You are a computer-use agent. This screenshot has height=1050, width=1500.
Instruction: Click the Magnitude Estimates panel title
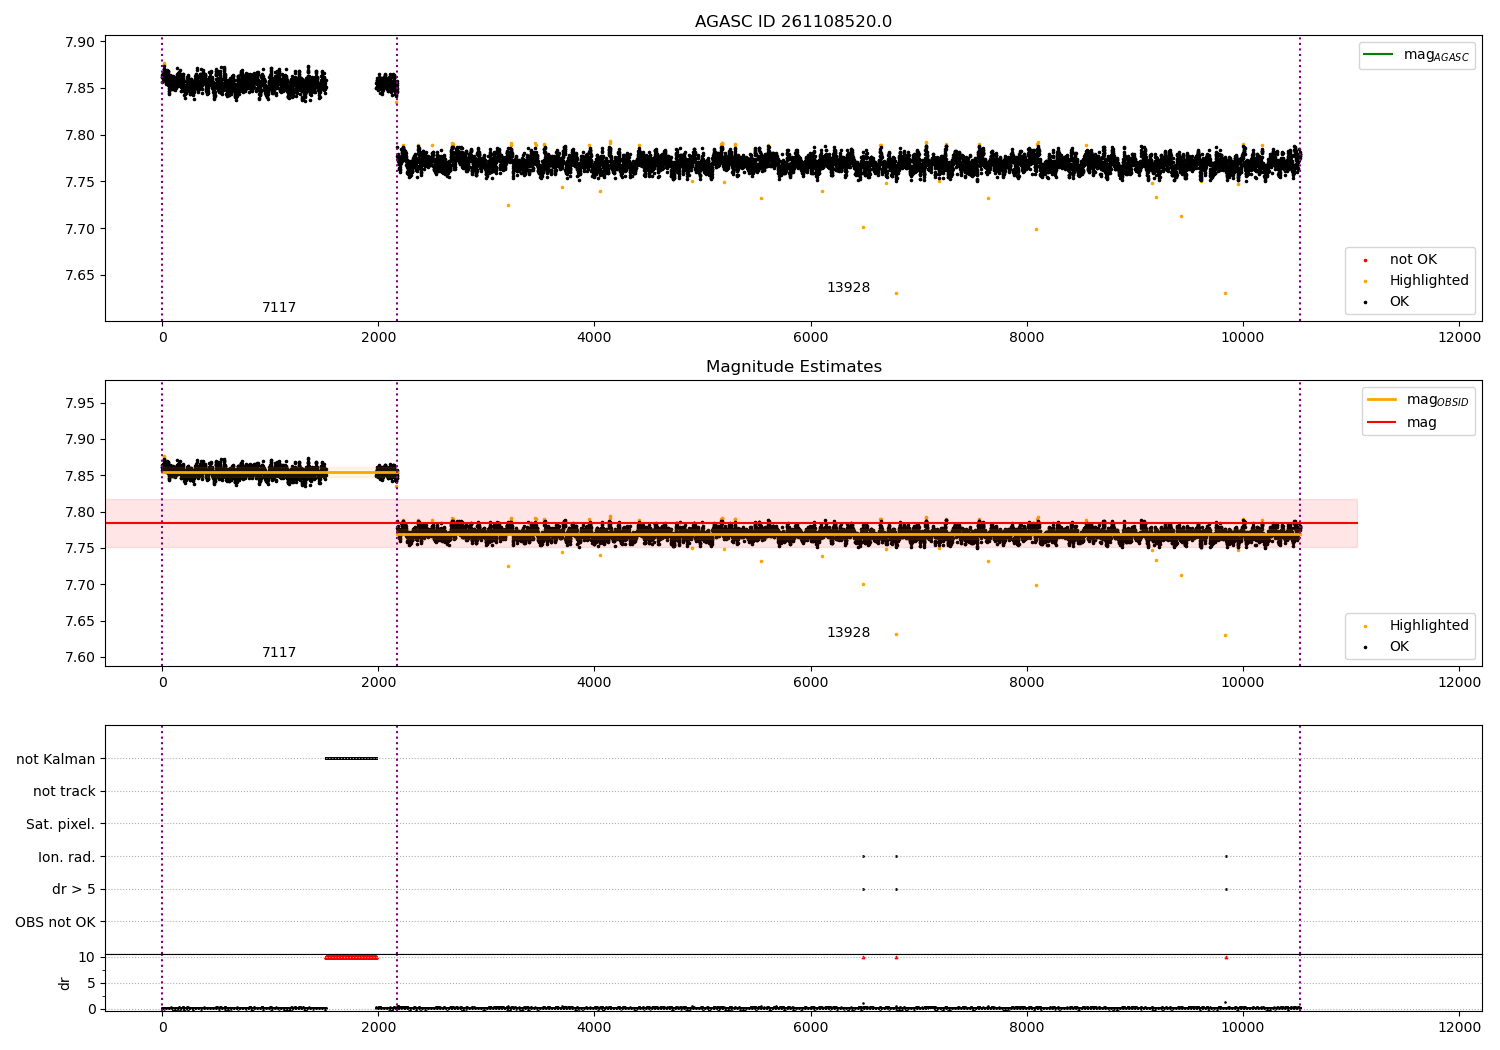[793, 367]
